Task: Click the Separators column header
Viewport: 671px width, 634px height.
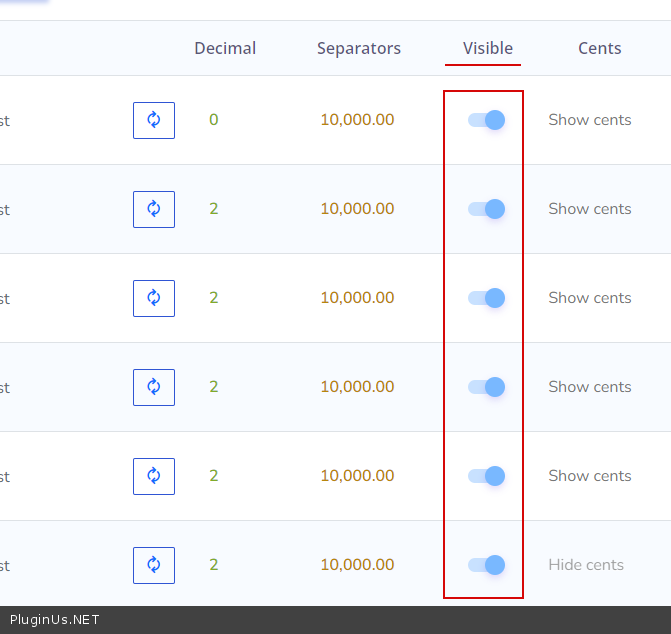Action: tap(359, 48)
